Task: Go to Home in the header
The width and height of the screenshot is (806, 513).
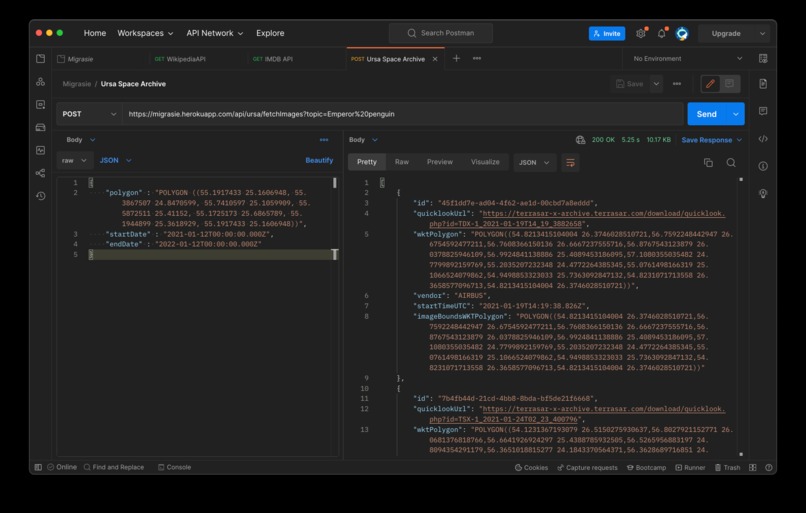Action: tap(95, 33)
